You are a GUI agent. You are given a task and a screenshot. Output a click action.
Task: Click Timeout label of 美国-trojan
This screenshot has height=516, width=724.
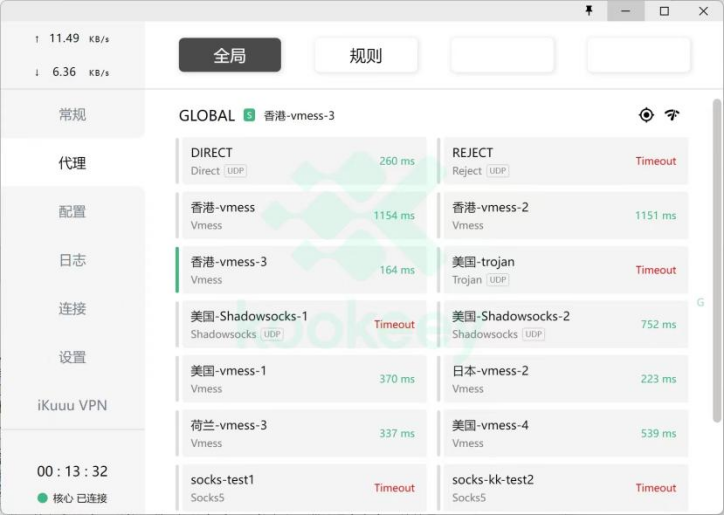point(656,270)
